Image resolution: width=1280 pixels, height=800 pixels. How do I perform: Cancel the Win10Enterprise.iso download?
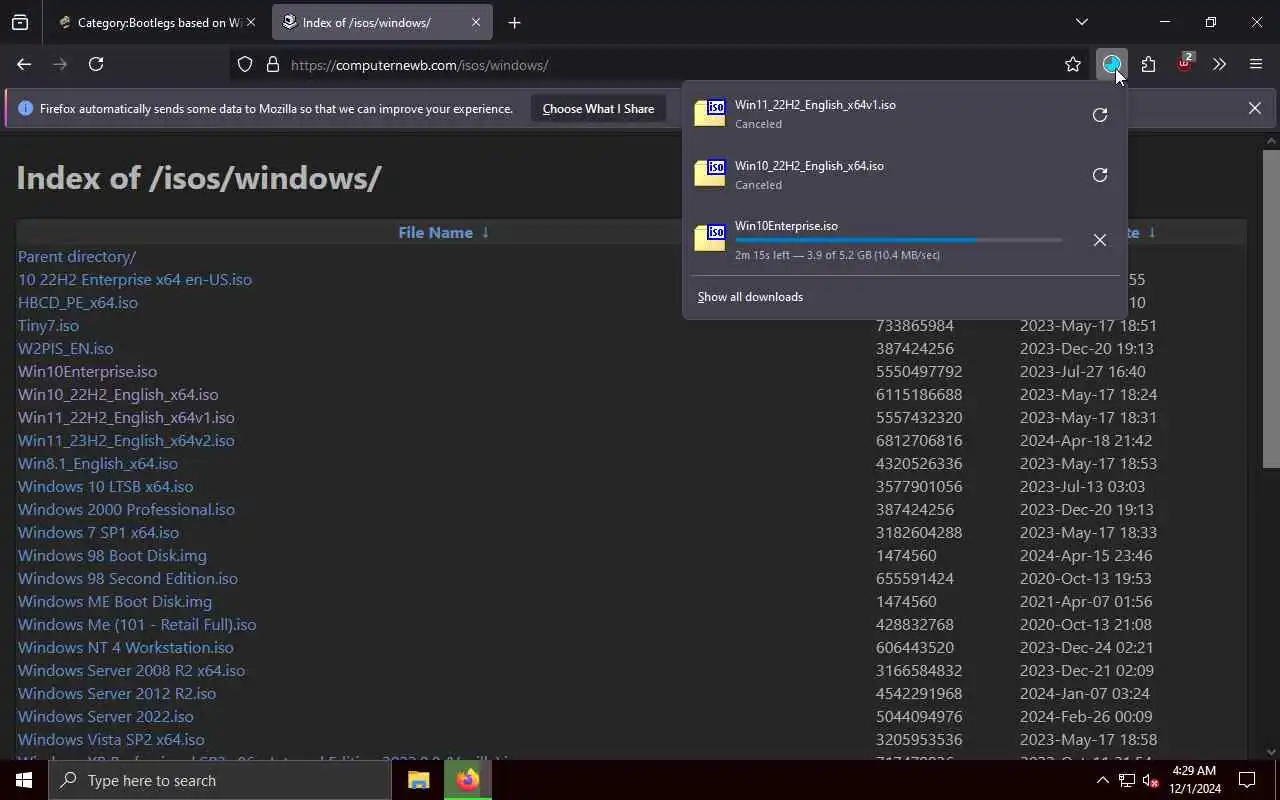click(1100, 240)
